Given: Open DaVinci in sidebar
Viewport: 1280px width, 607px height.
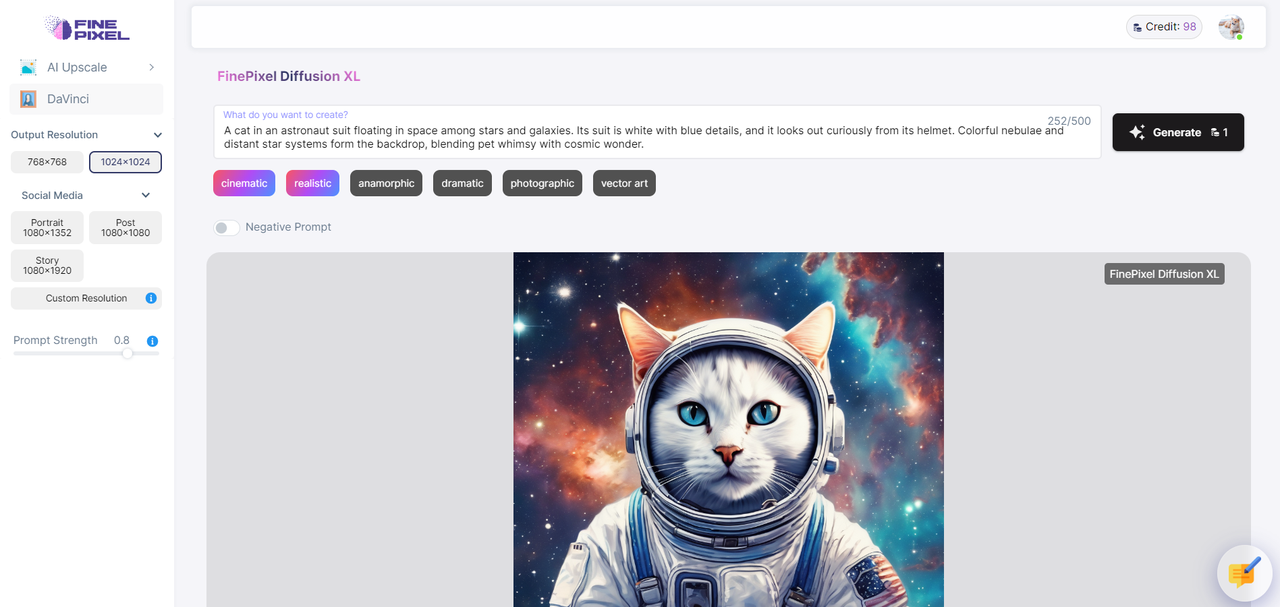Looking at the screenshot, I should (x=87, y=99).
